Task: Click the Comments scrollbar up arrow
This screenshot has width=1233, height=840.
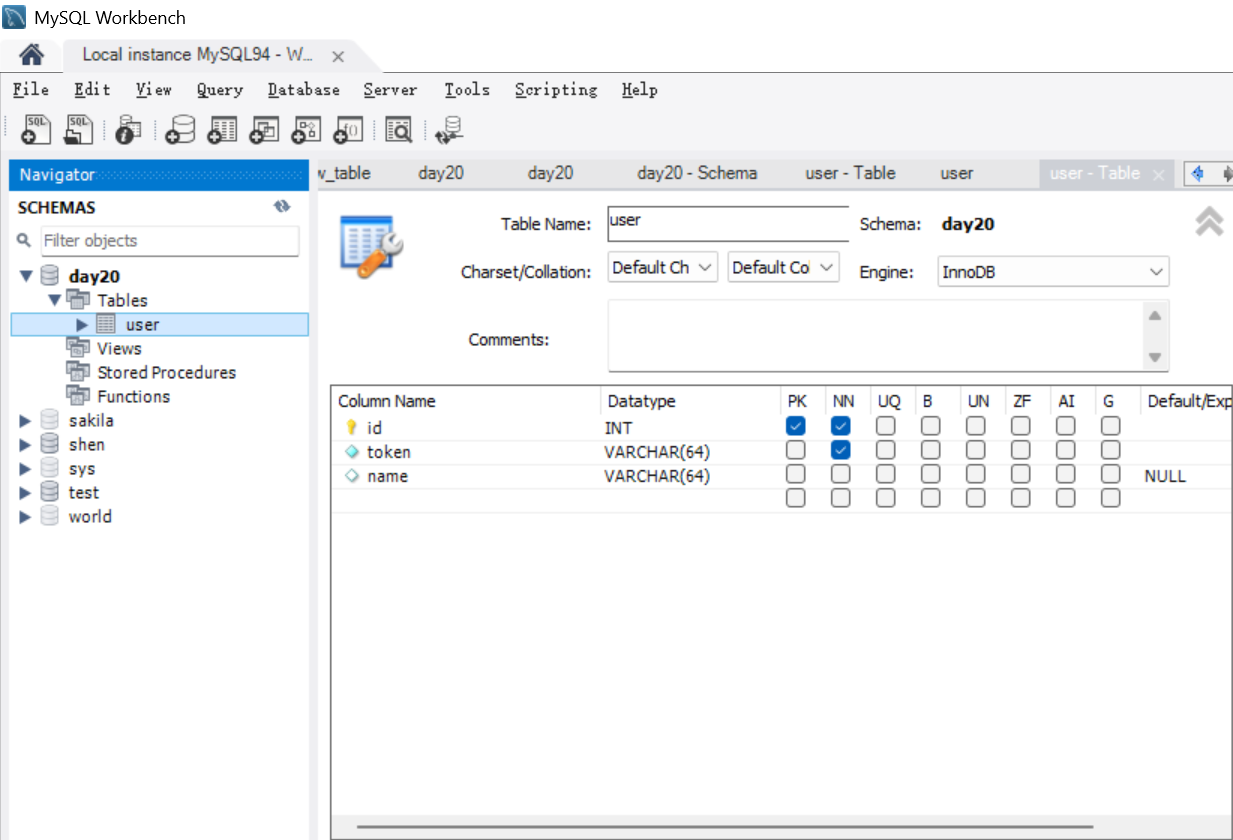Action: click(1155, 316)
